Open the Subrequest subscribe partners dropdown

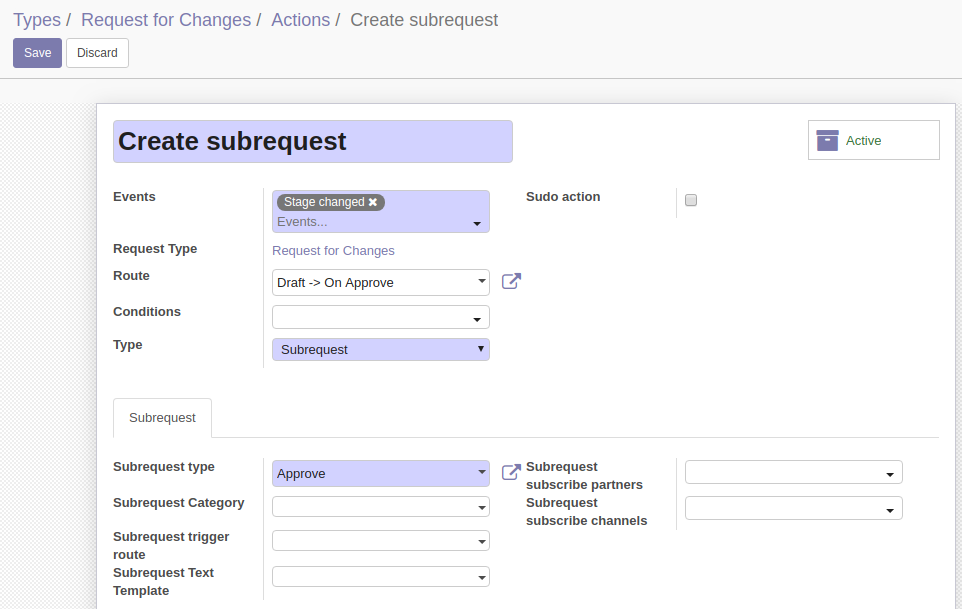(793, 472)
